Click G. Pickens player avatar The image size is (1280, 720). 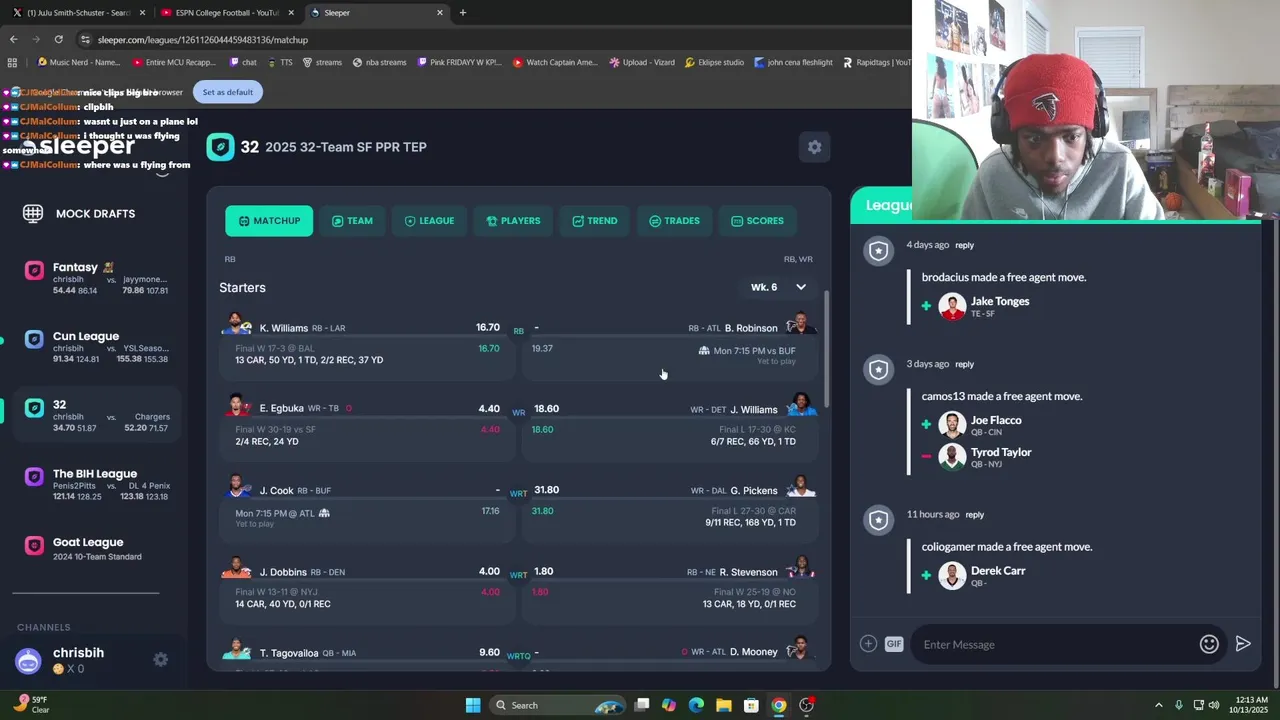pyautogui.click(x=800, y=487)
